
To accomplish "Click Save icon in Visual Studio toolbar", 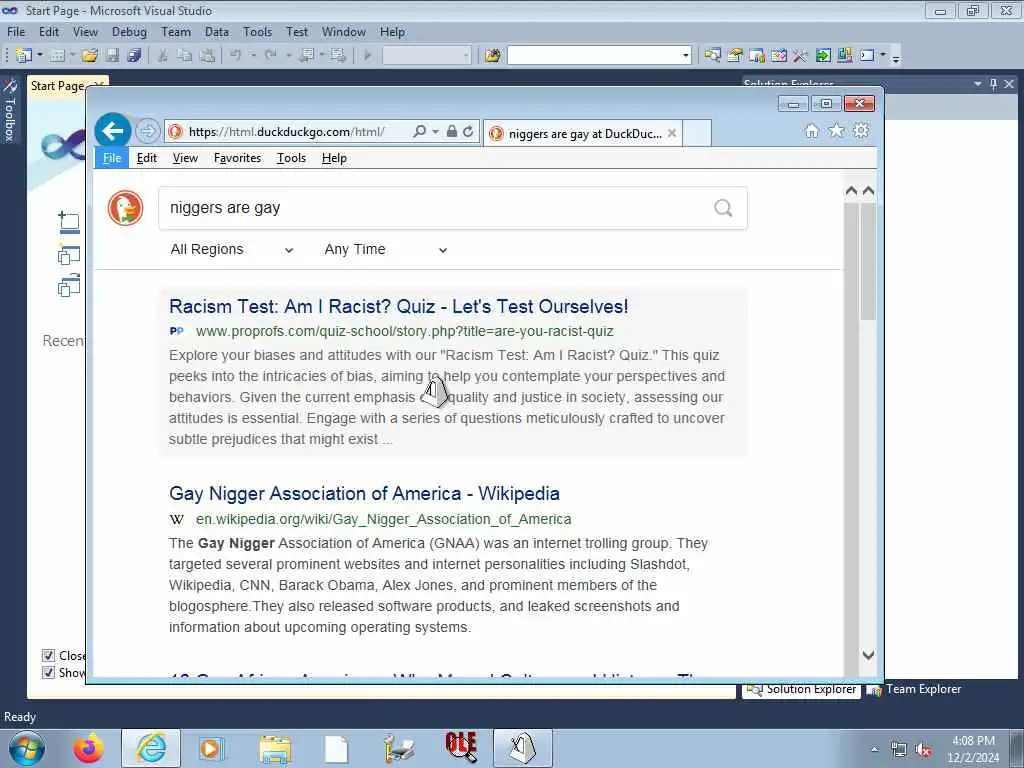I will [x=112, y=56].
